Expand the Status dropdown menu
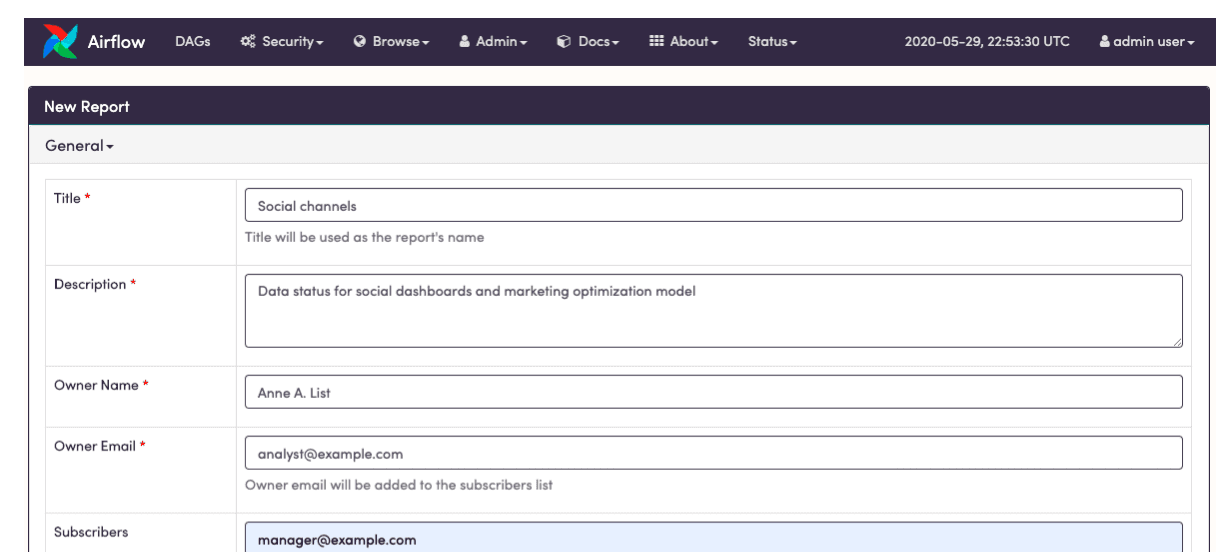Screen dimensions: 1222x552 tap(772, 41)
